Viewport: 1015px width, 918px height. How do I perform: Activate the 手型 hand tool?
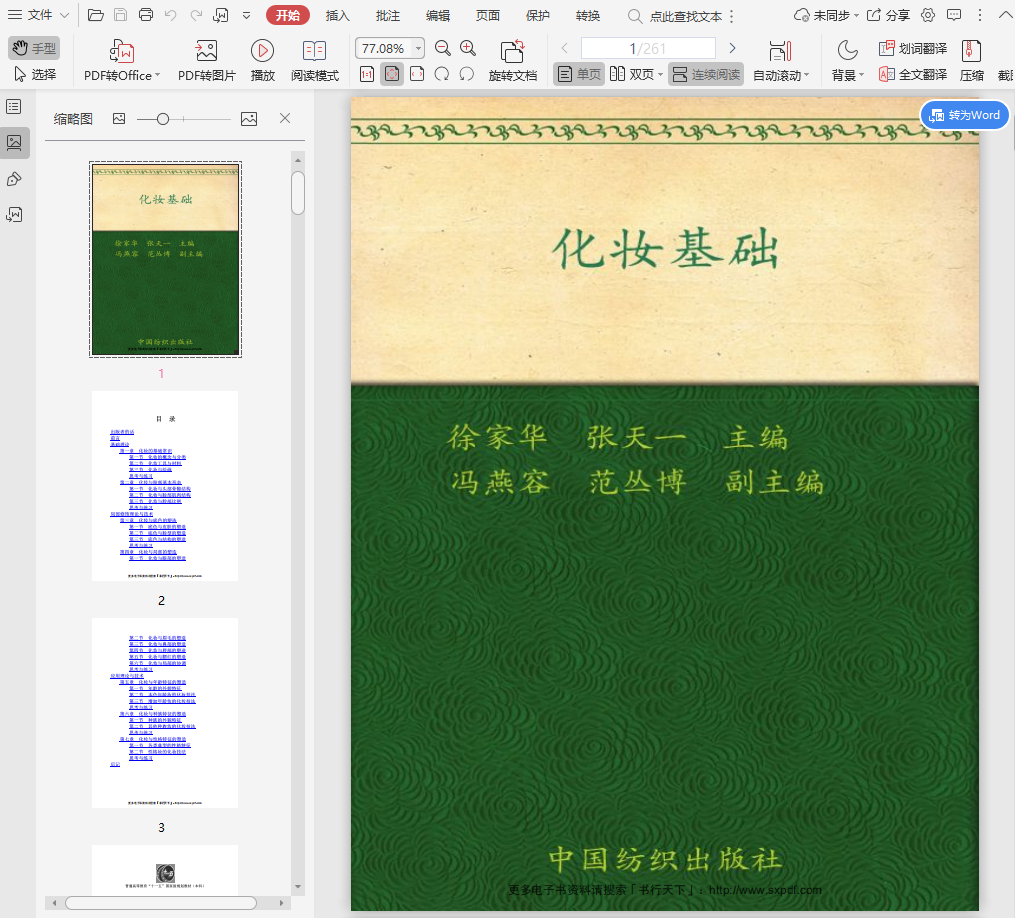point(34,49)
